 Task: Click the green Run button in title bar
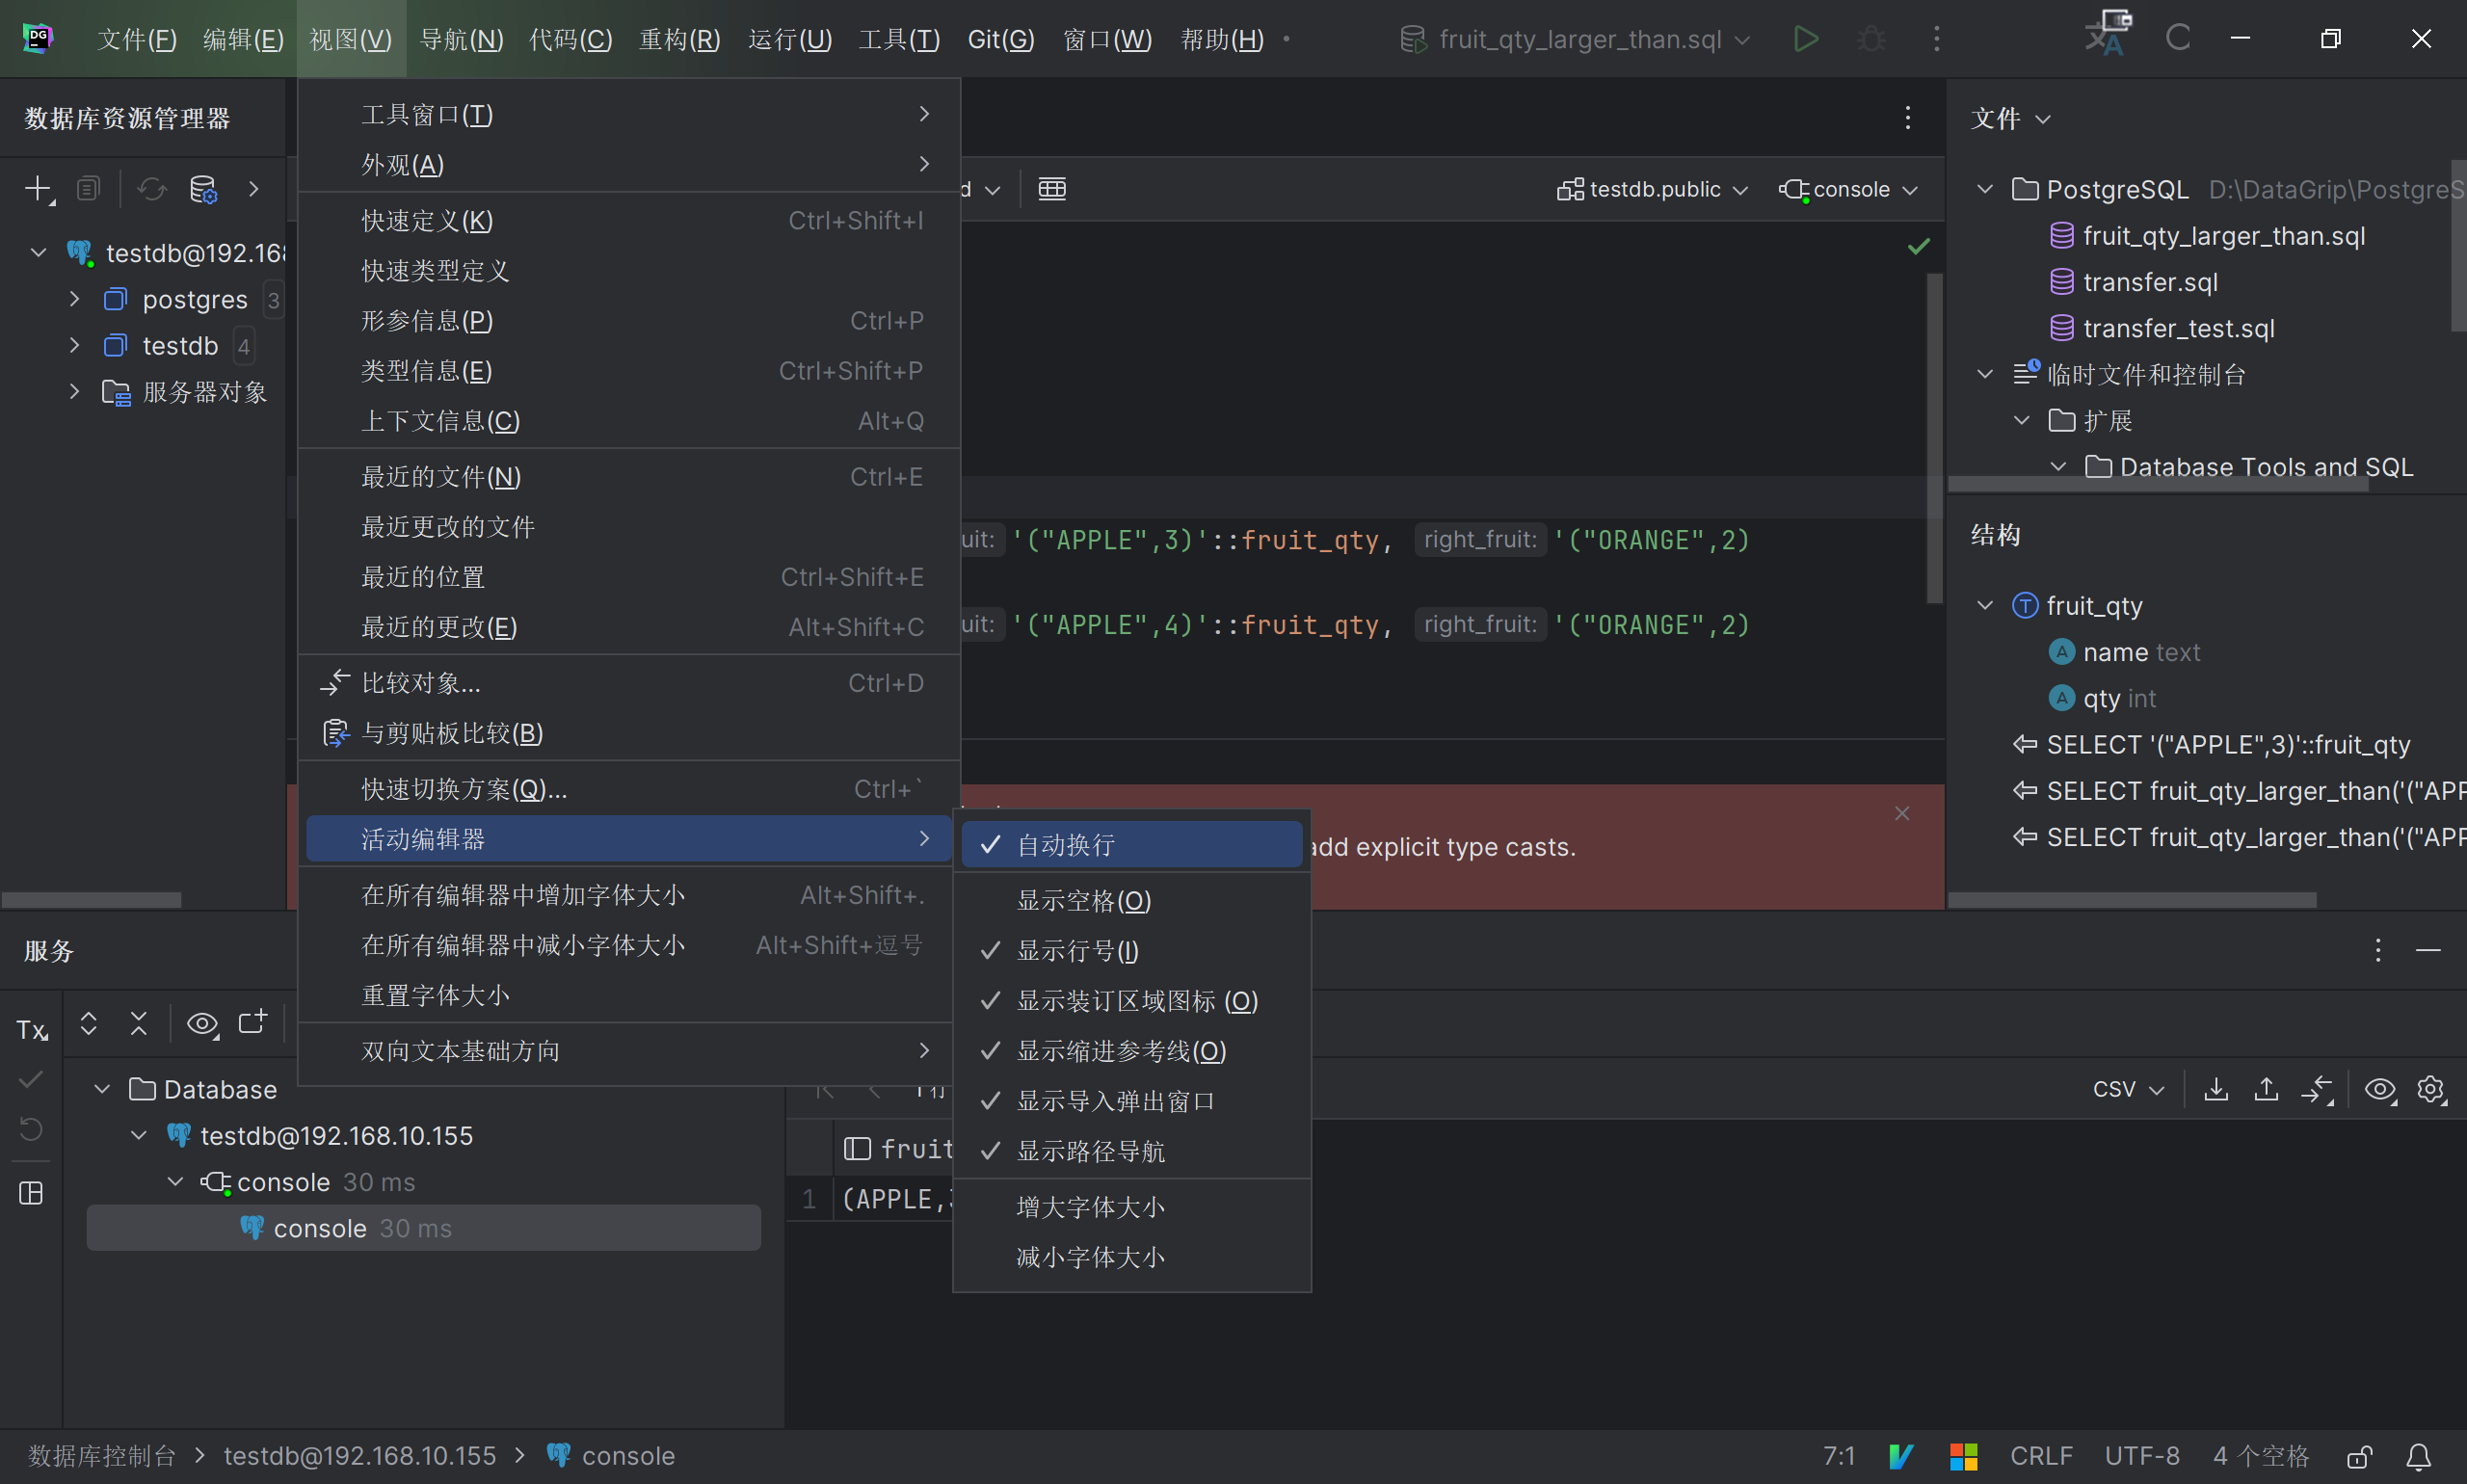click(x=1805, y=39)
